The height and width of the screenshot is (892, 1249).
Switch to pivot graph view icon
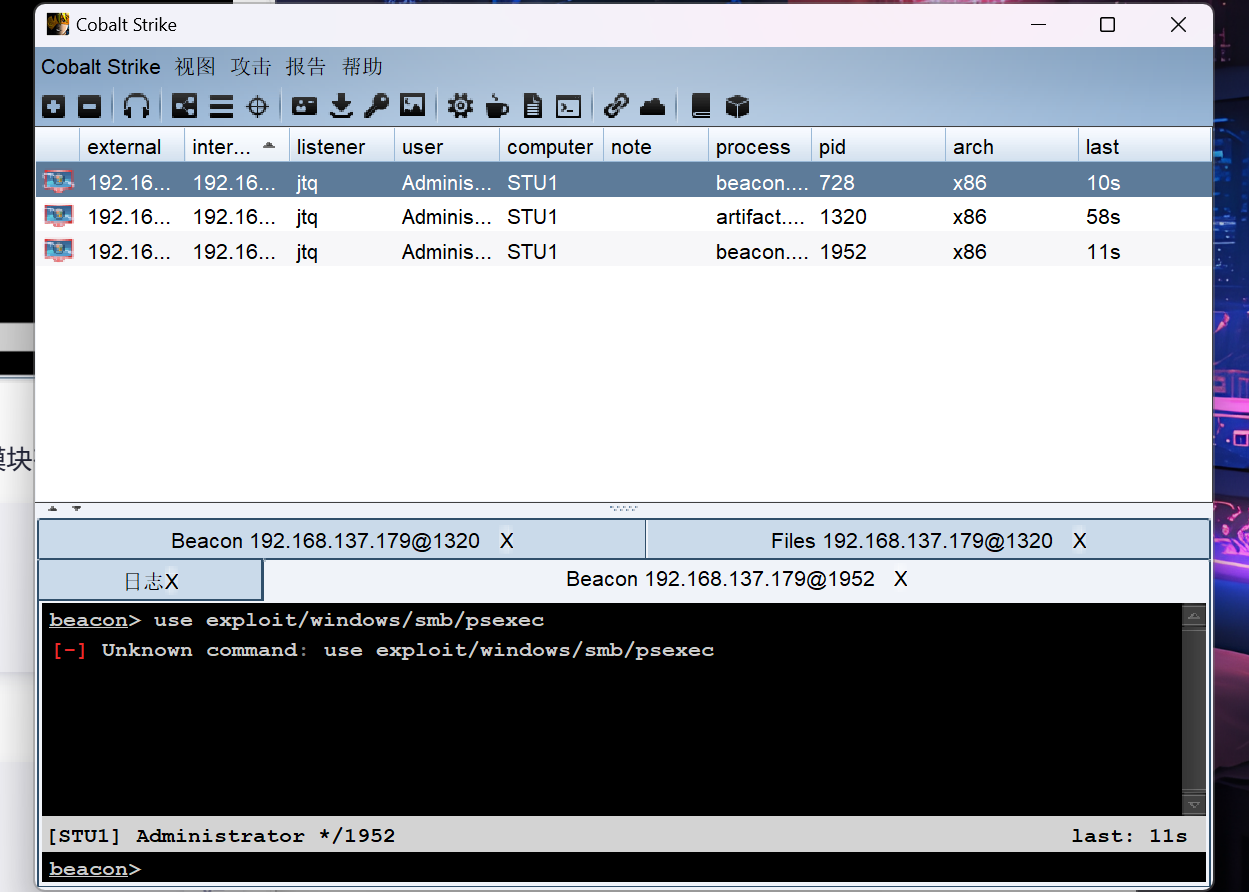[185, 106]
